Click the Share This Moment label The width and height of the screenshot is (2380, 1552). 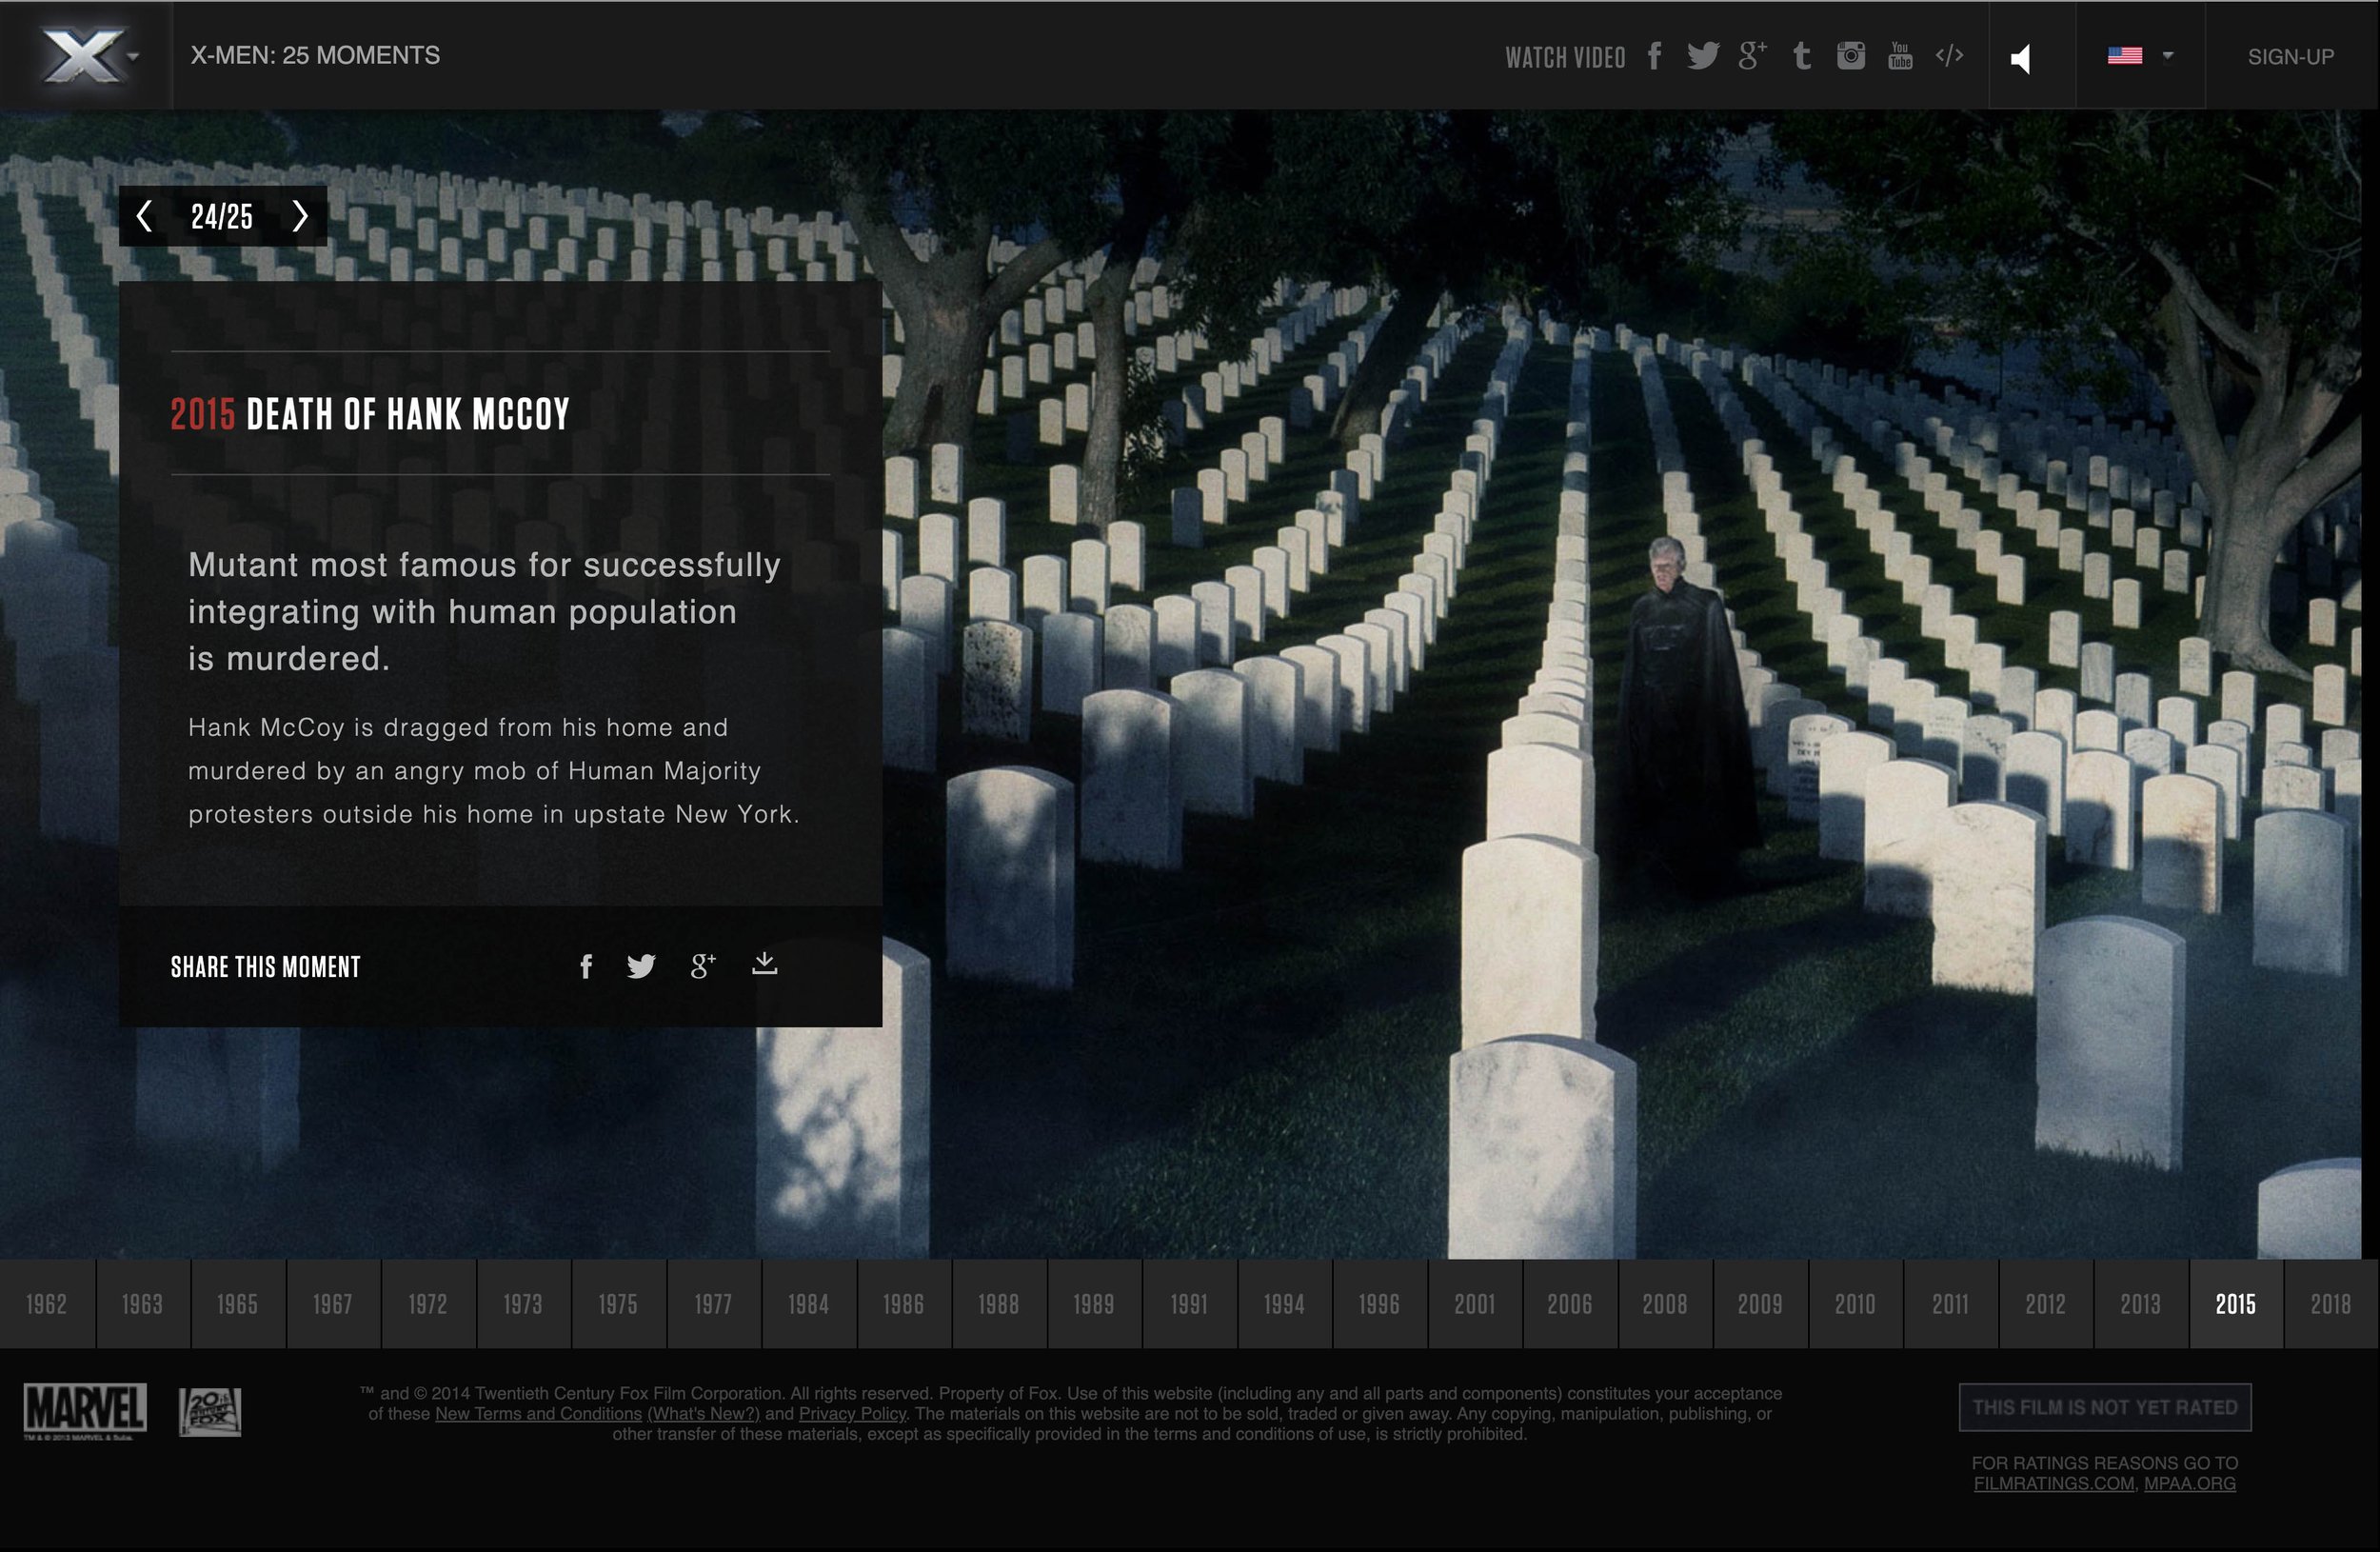pyautogui.click(x=266, y=967)
